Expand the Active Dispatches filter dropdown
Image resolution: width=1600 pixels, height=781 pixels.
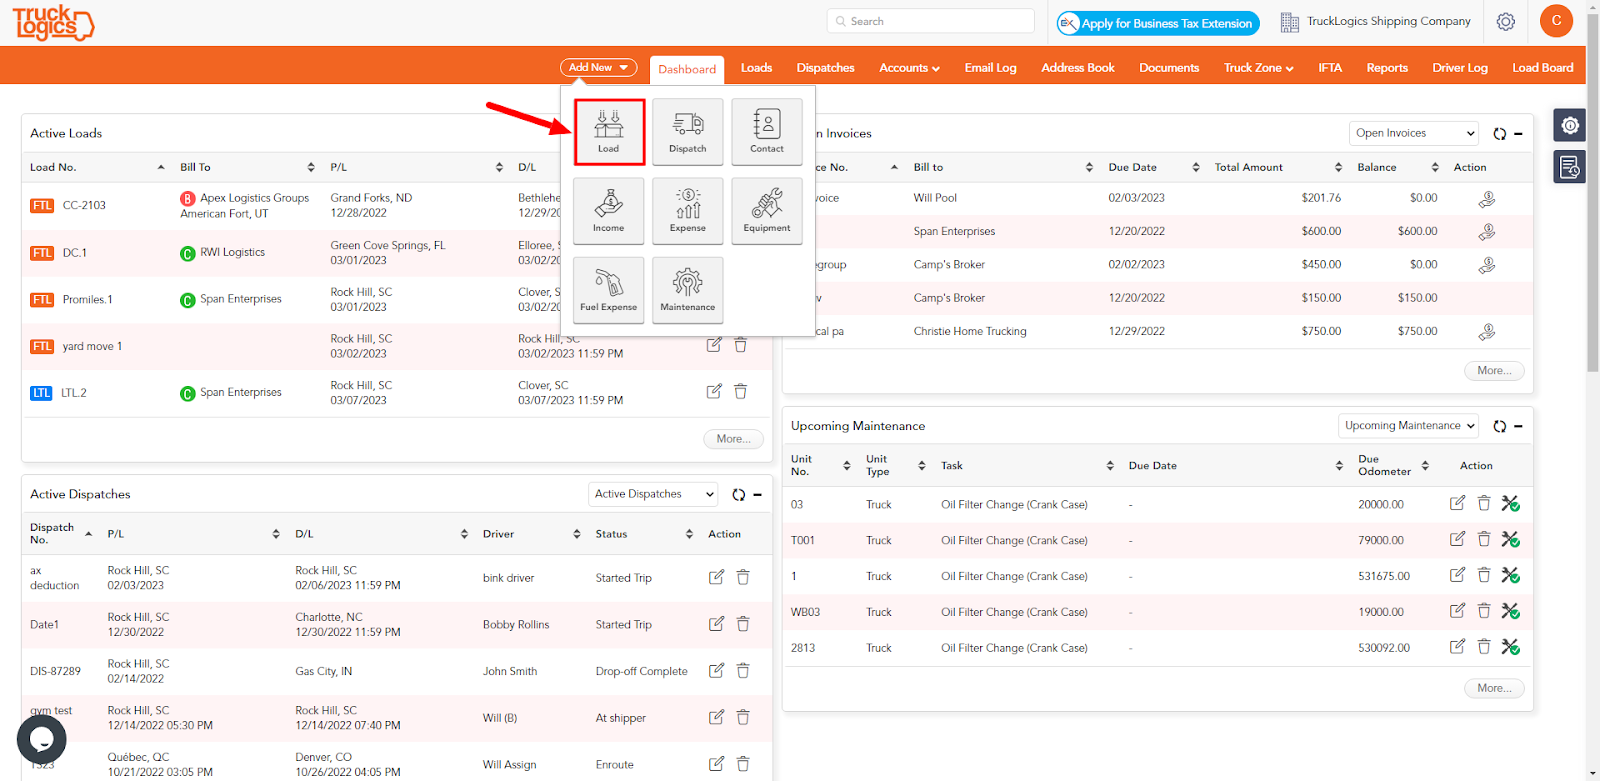(x=653, y=494)
